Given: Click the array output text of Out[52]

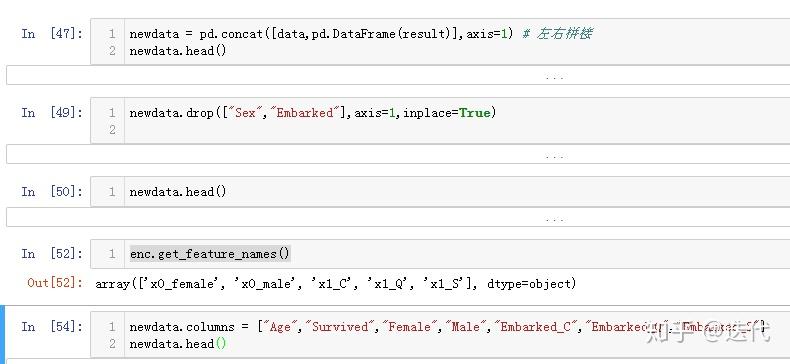Looking at the screenshot, I should (336, 284).
